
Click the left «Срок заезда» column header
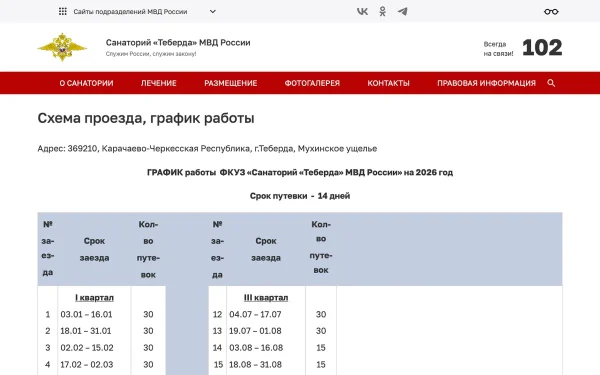pos(95,249)
